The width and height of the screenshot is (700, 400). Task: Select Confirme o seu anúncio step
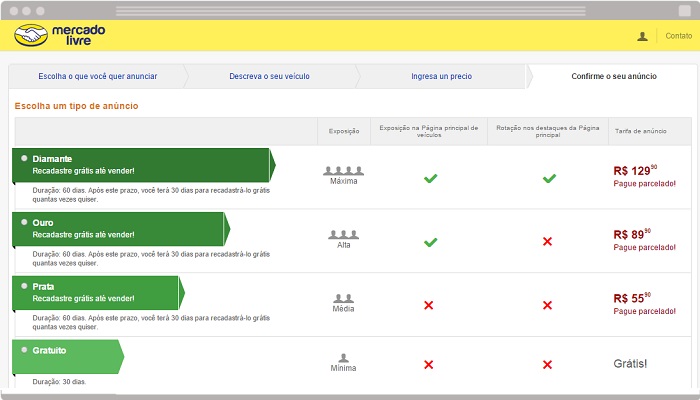(x=614, y=76)
